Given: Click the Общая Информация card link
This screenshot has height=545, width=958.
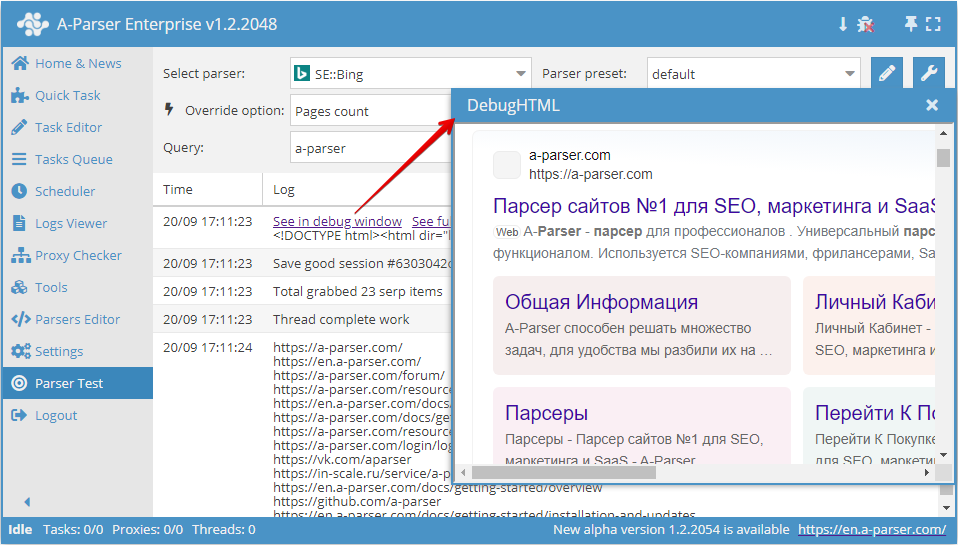Looking at the screenshot, I should pos(601,302).
